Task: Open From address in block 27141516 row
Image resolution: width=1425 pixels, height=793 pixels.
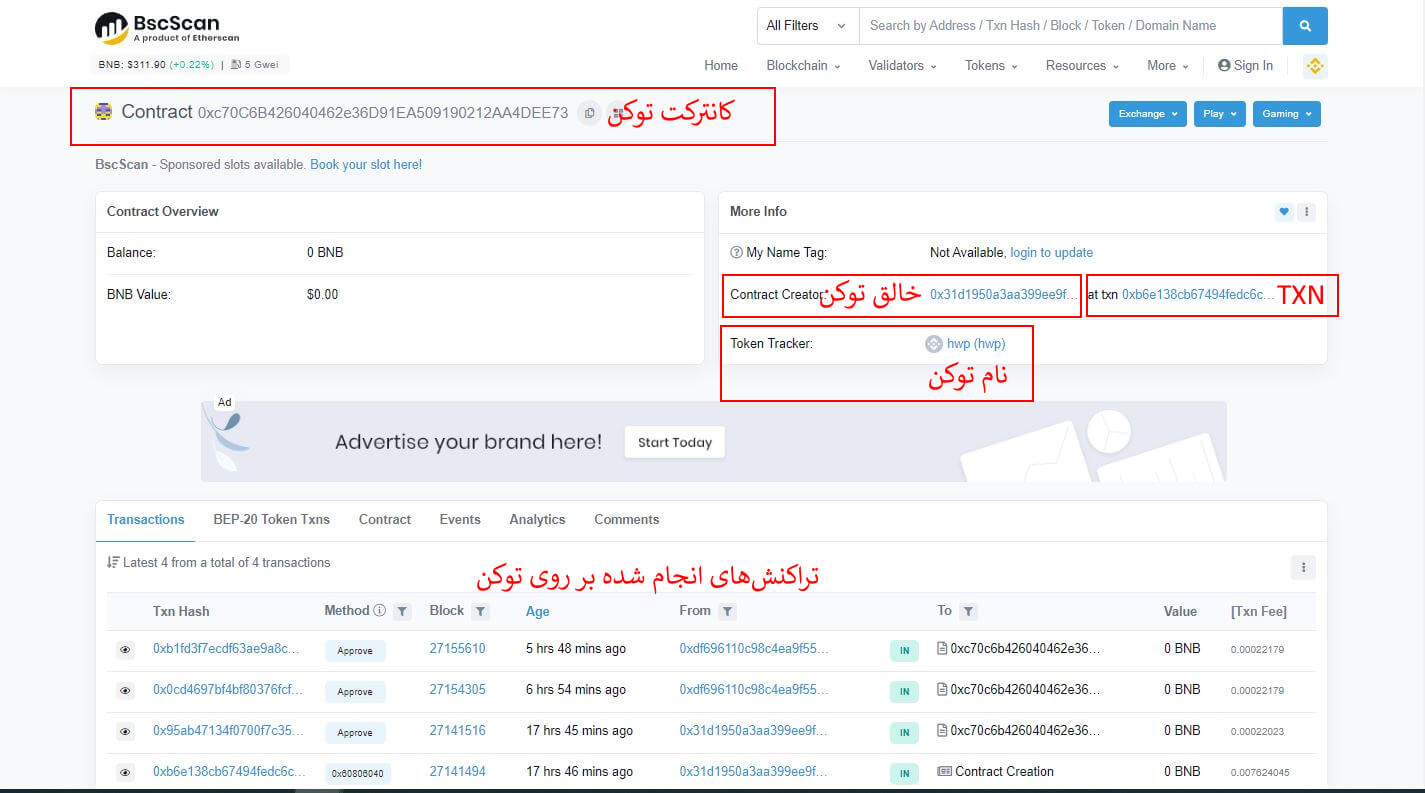Action: [x=754, y=731]
